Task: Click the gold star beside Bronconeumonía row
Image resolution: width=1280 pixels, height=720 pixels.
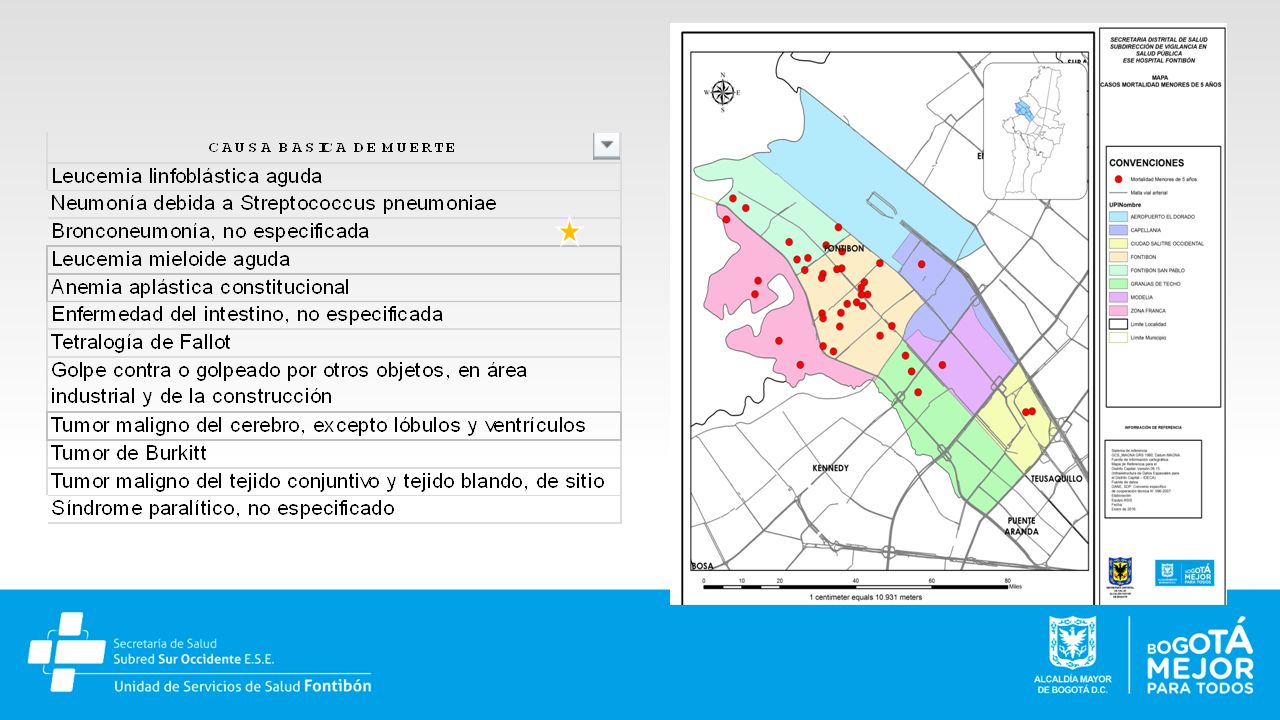Action: click(569, 232)
